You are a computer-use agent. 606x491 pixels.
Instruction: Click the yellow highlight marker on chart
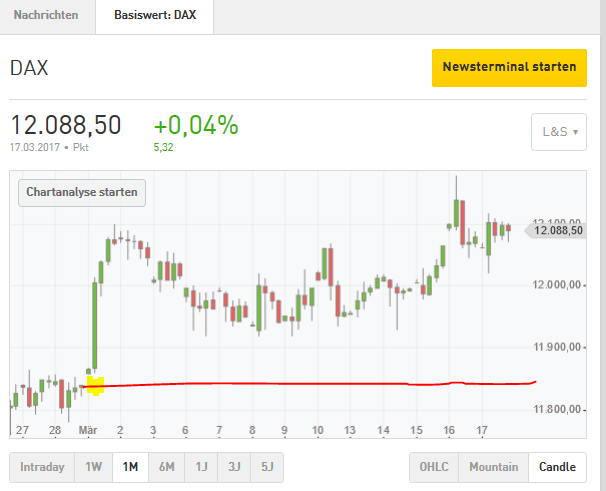coord(96,385)
